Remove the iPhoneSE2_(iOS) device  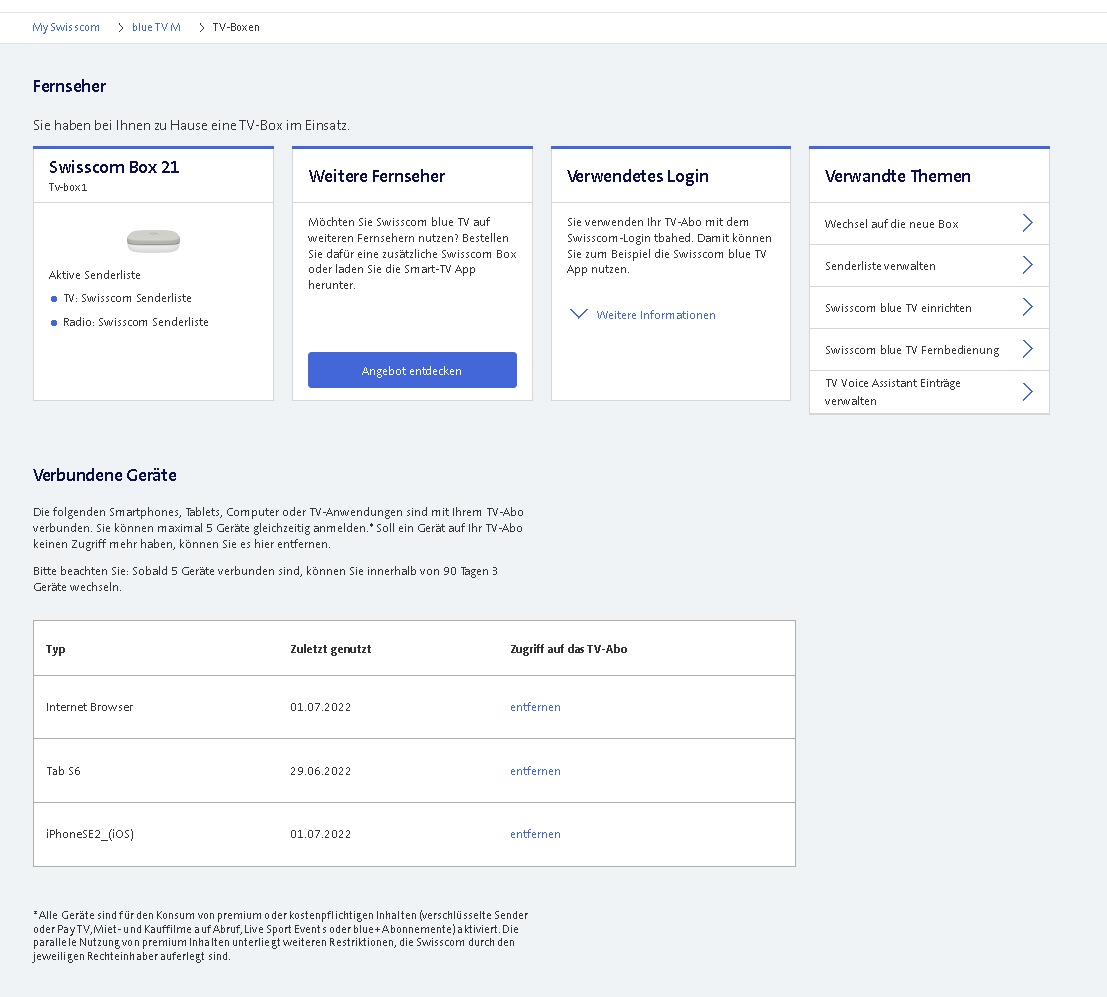pyautogui.click(x=535, y=834)
